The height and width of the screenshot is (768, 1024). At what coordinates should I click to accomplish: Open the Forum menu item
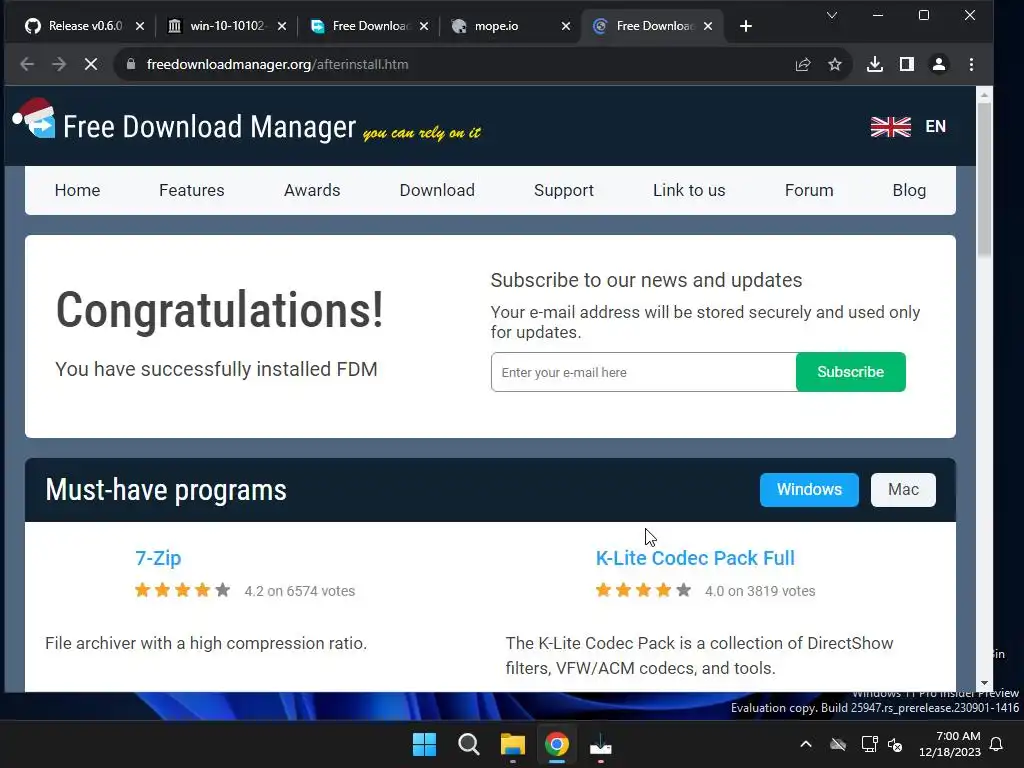pyautogui.click(x=808, y=190)
